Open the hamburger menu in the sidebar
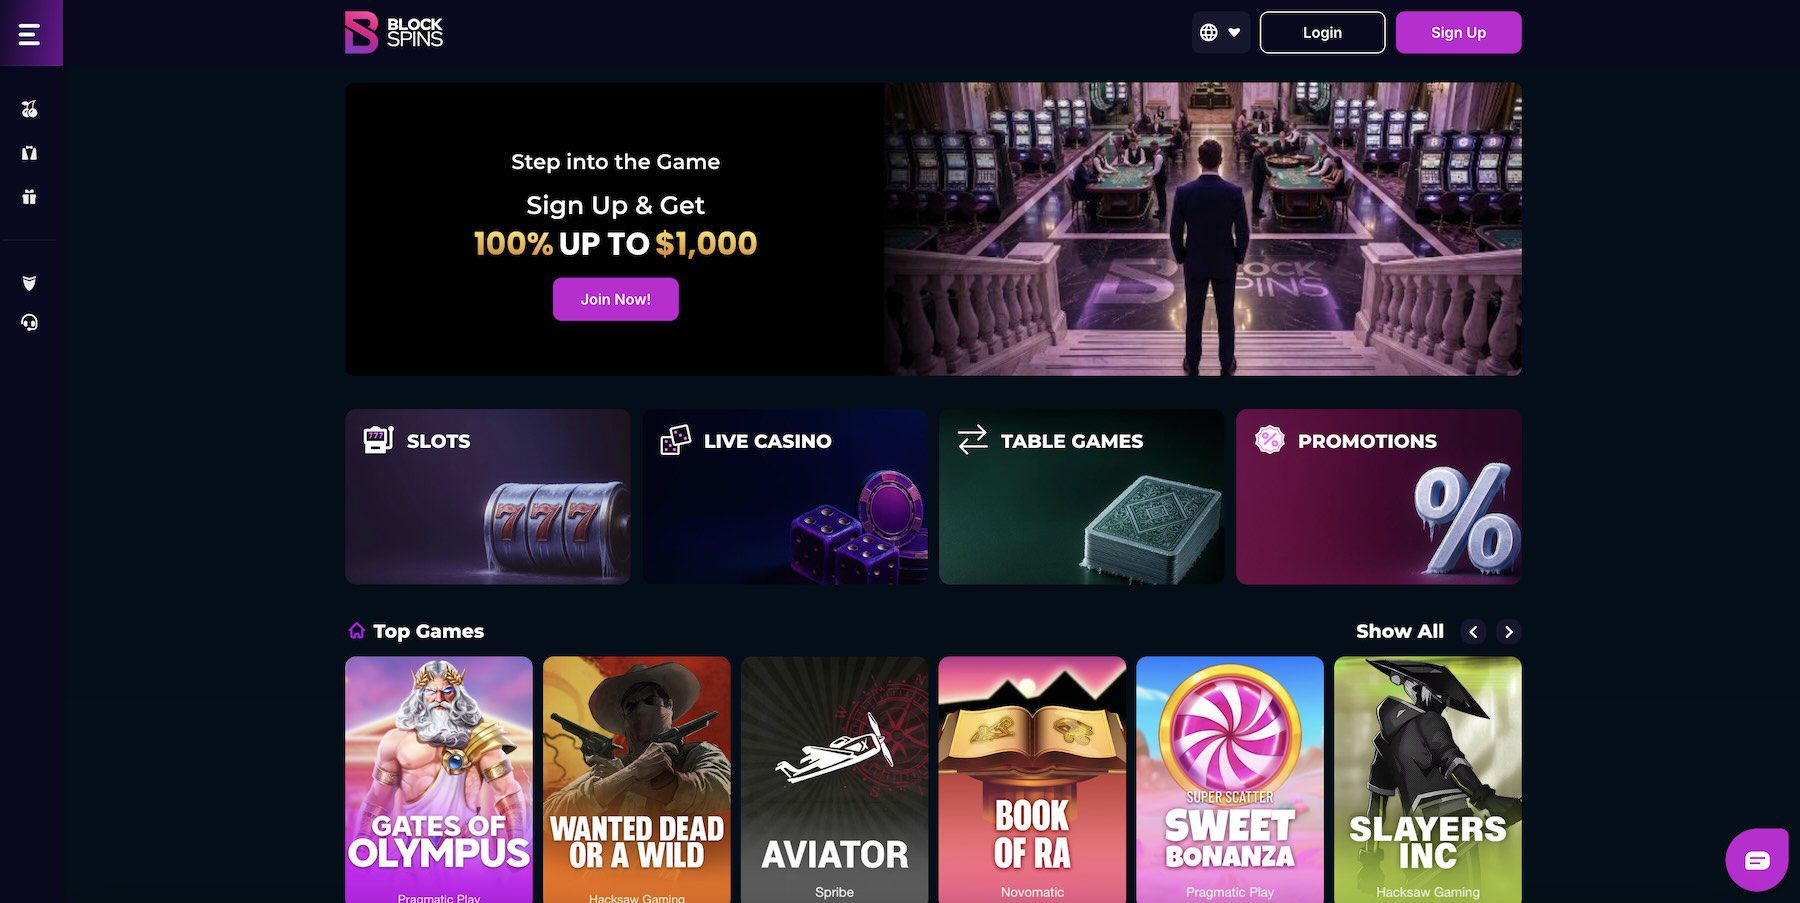The width and height of the screenshot is (1800, 903). coord(30,34)
